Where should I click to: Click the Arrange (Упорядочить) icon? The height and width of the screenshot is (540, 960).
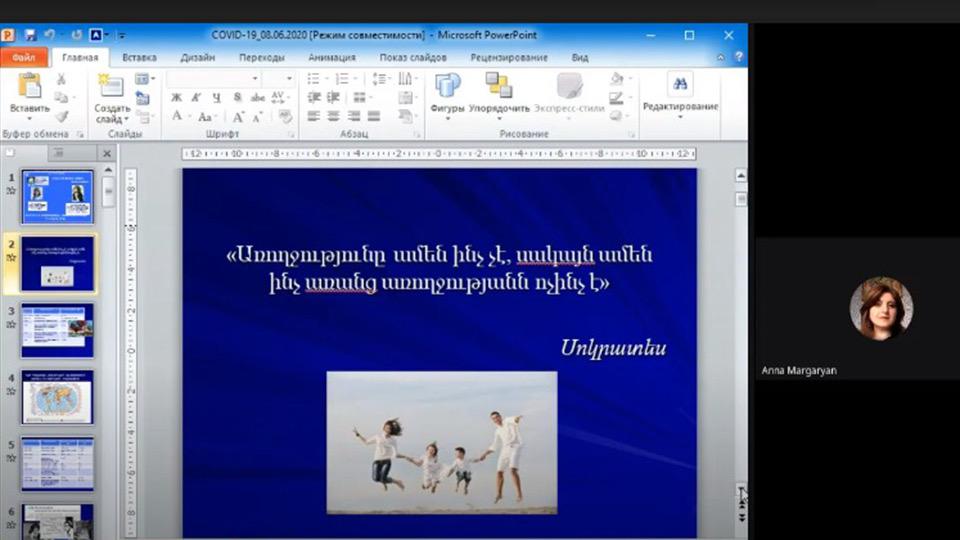(x=498, y=86)
